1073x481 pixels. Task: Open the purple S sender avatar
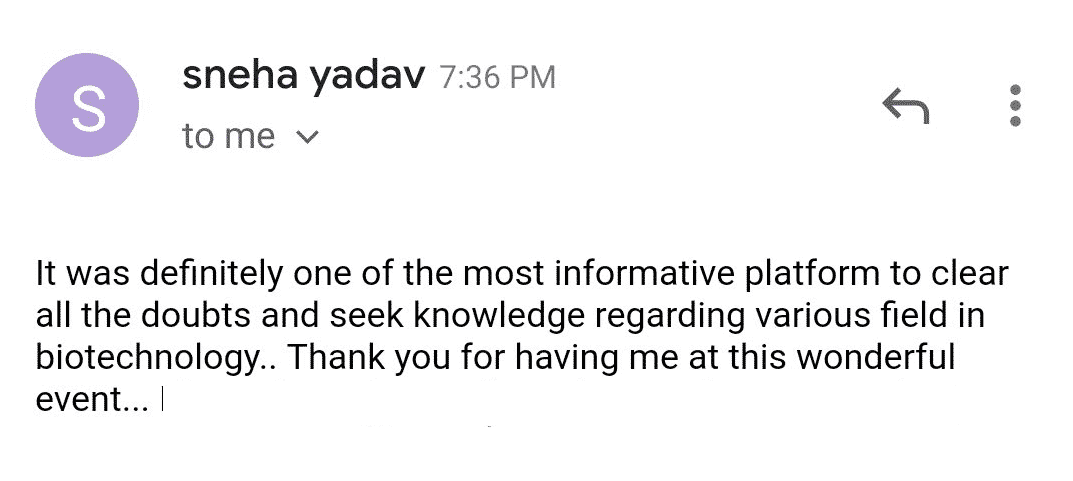[87, 105]
